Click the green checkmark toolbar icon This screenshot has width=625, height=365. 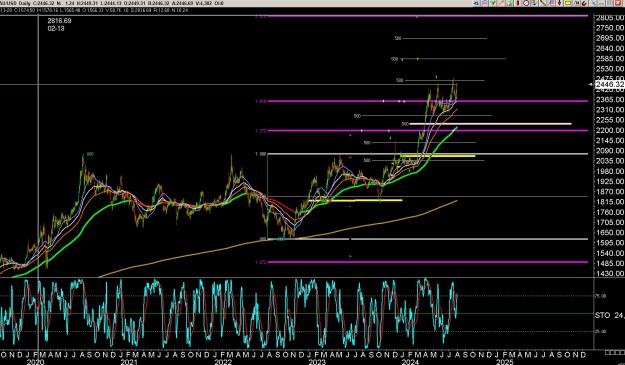click(x=493, y=3)
